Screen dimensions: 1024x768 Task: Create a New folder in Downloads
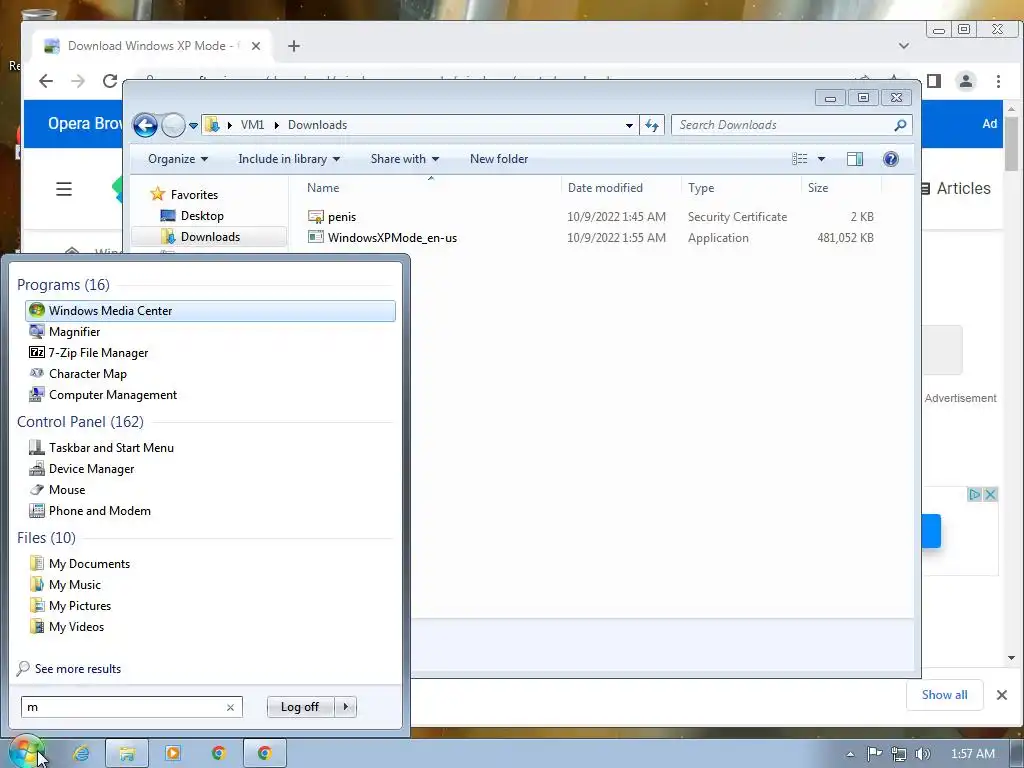[499, 159]
